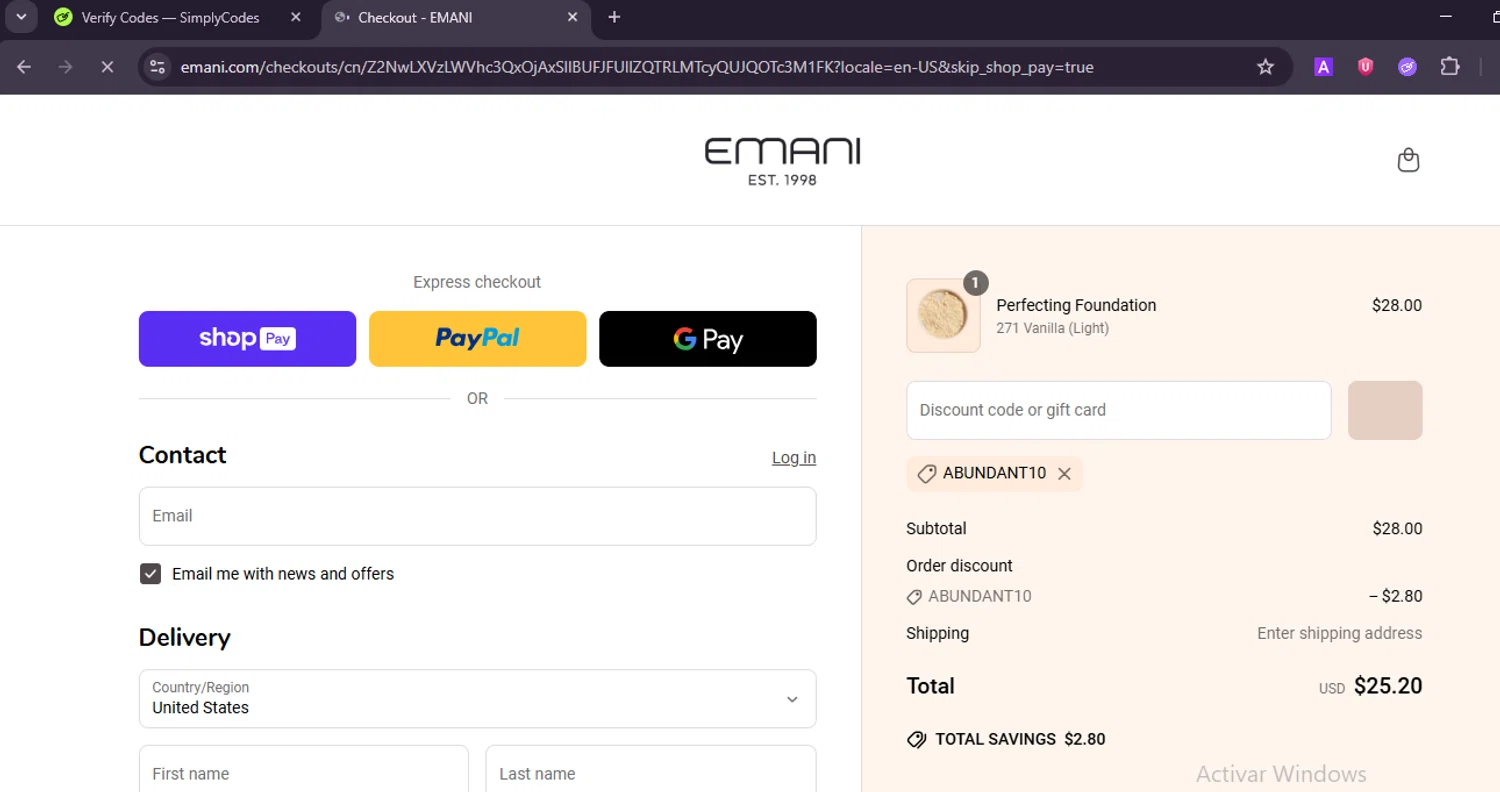Choose Google Pay express checkout
This screenshot has width=1500, height=792.
(708, 339)
